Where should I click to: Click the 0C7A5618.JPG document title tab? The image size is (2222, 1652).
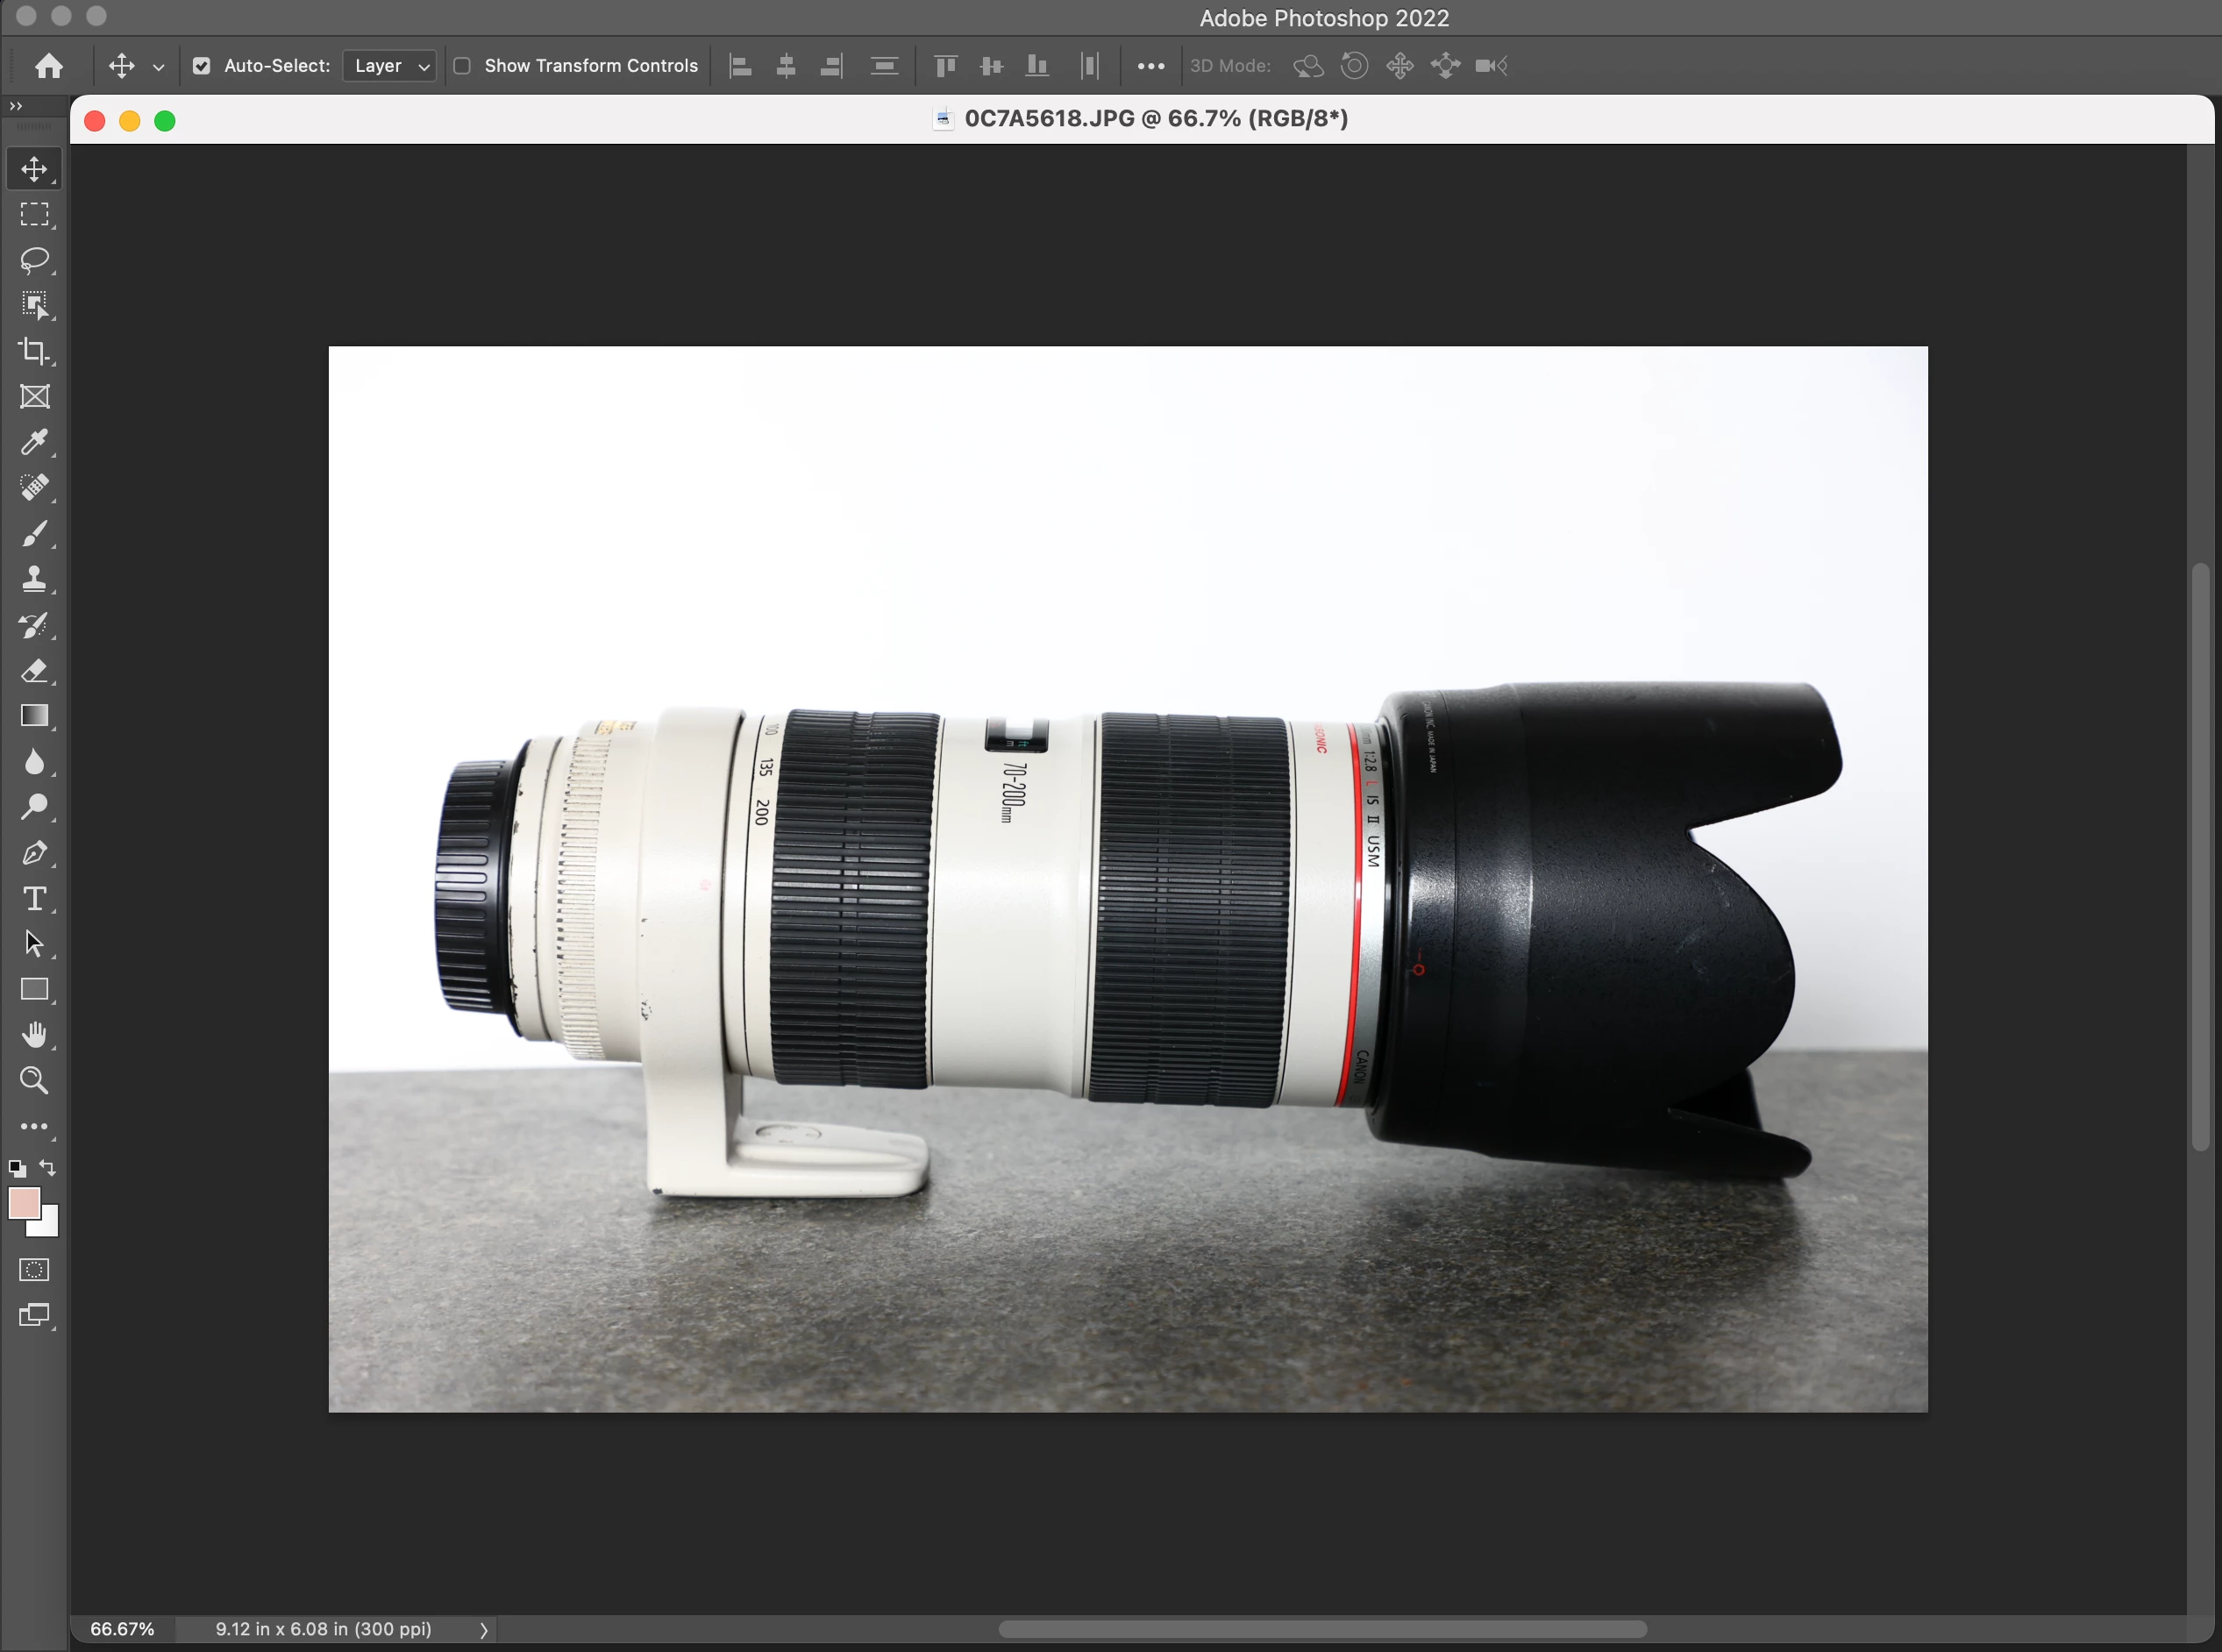[x=1155, y=119]
